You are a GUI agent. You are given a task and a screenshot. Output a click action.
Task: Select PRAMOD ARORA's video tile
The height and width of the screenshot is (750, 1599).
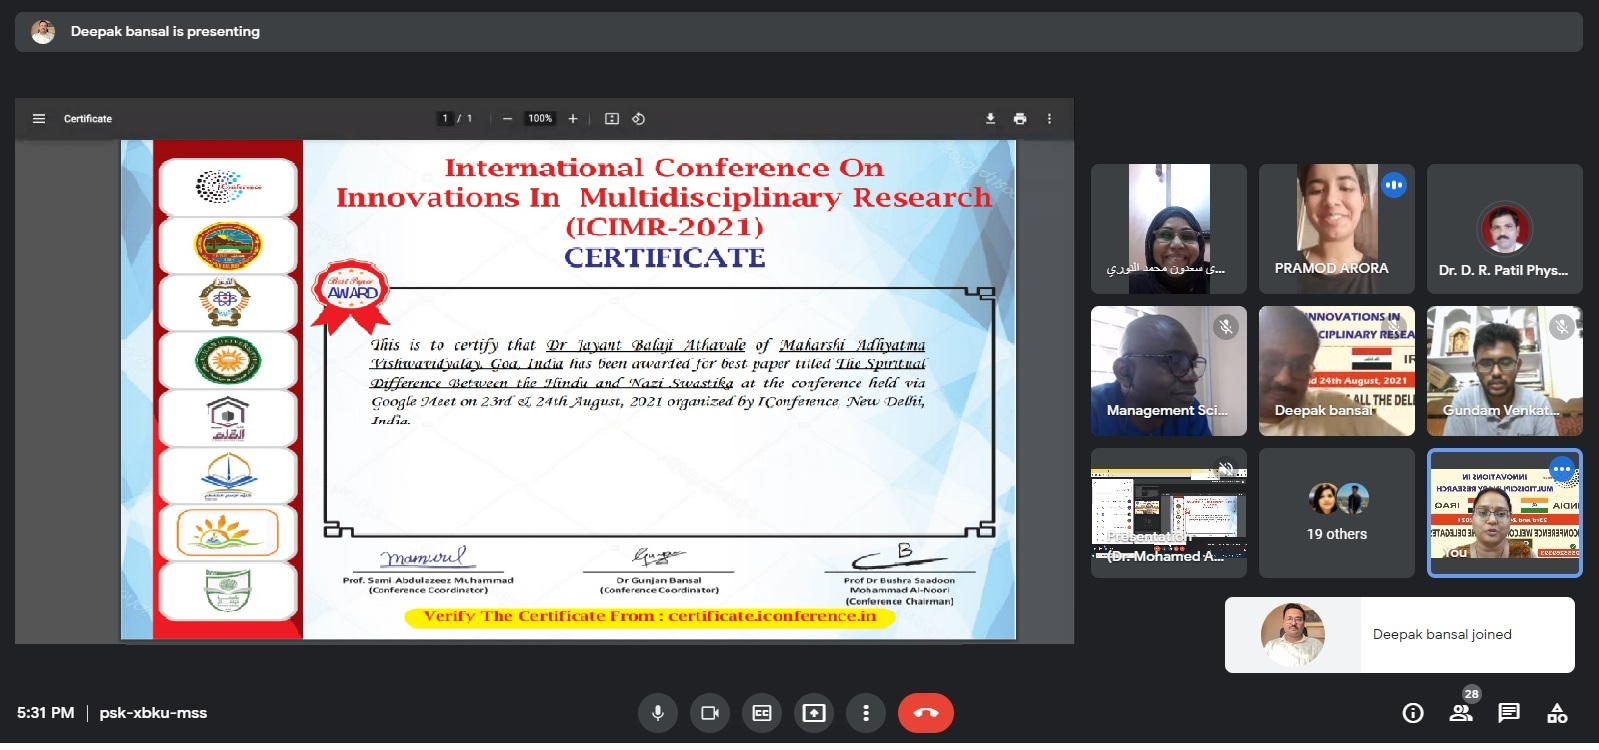[1337, 229]
